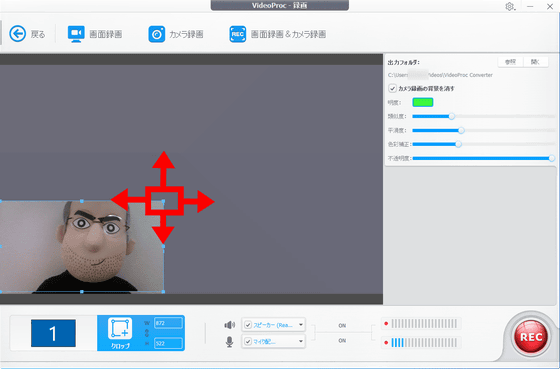Expand the スピーカー device dropdown
Viewport: 560px width, 369px height.
tap(301, 325)
